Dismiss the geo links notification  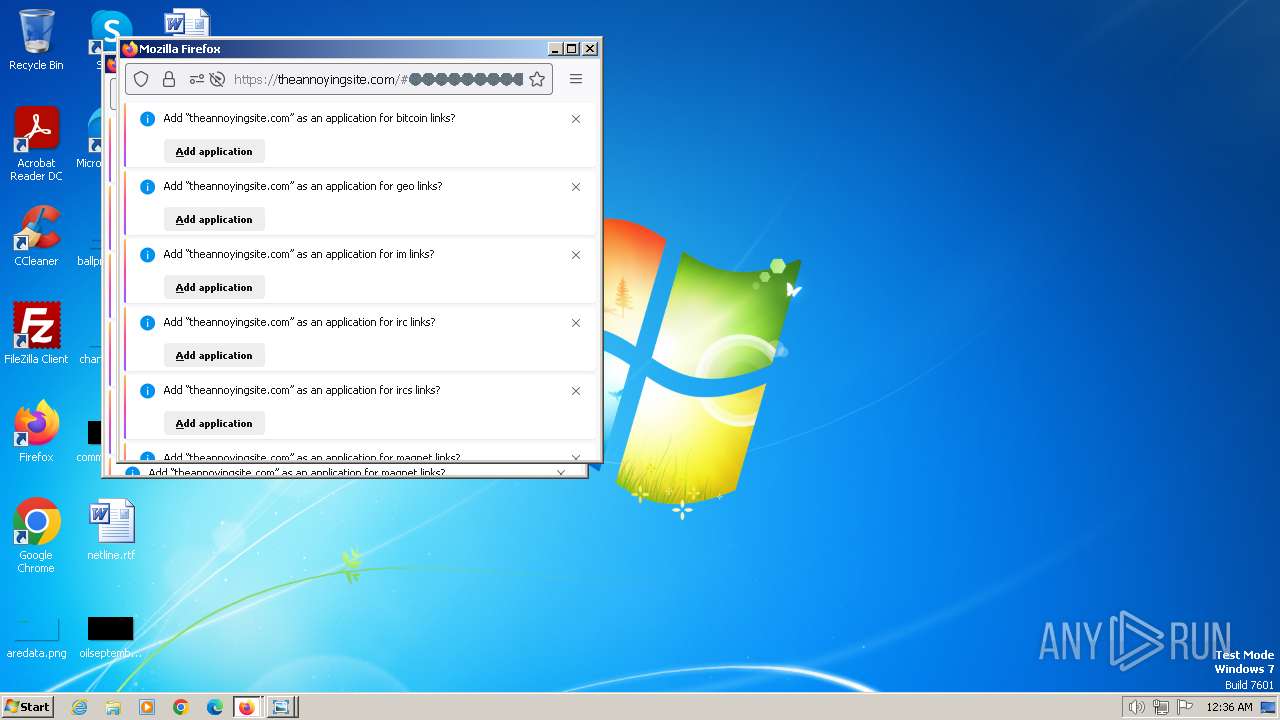[x=576, y=187]
